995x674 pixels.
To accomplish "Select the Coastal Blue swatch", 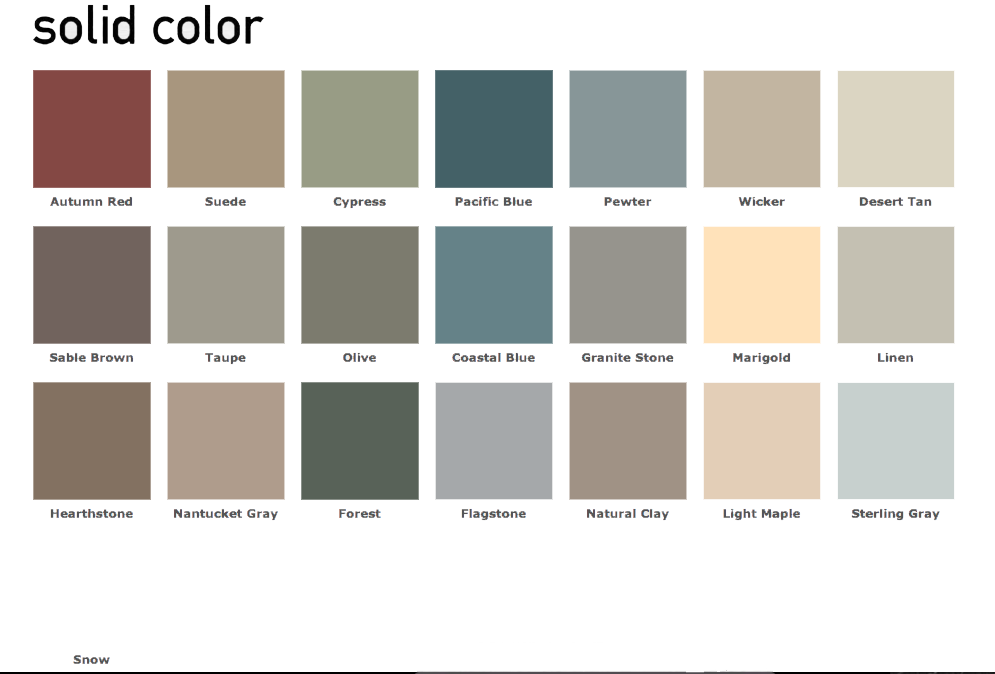I will [x=493, y=284].
